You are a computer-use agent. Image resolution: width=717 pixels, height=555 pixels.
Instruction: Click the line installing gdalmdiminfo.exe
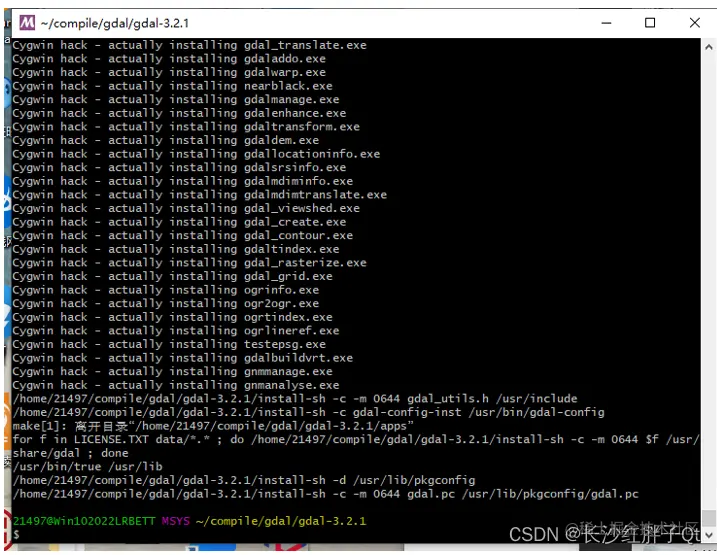pos(182,181)
